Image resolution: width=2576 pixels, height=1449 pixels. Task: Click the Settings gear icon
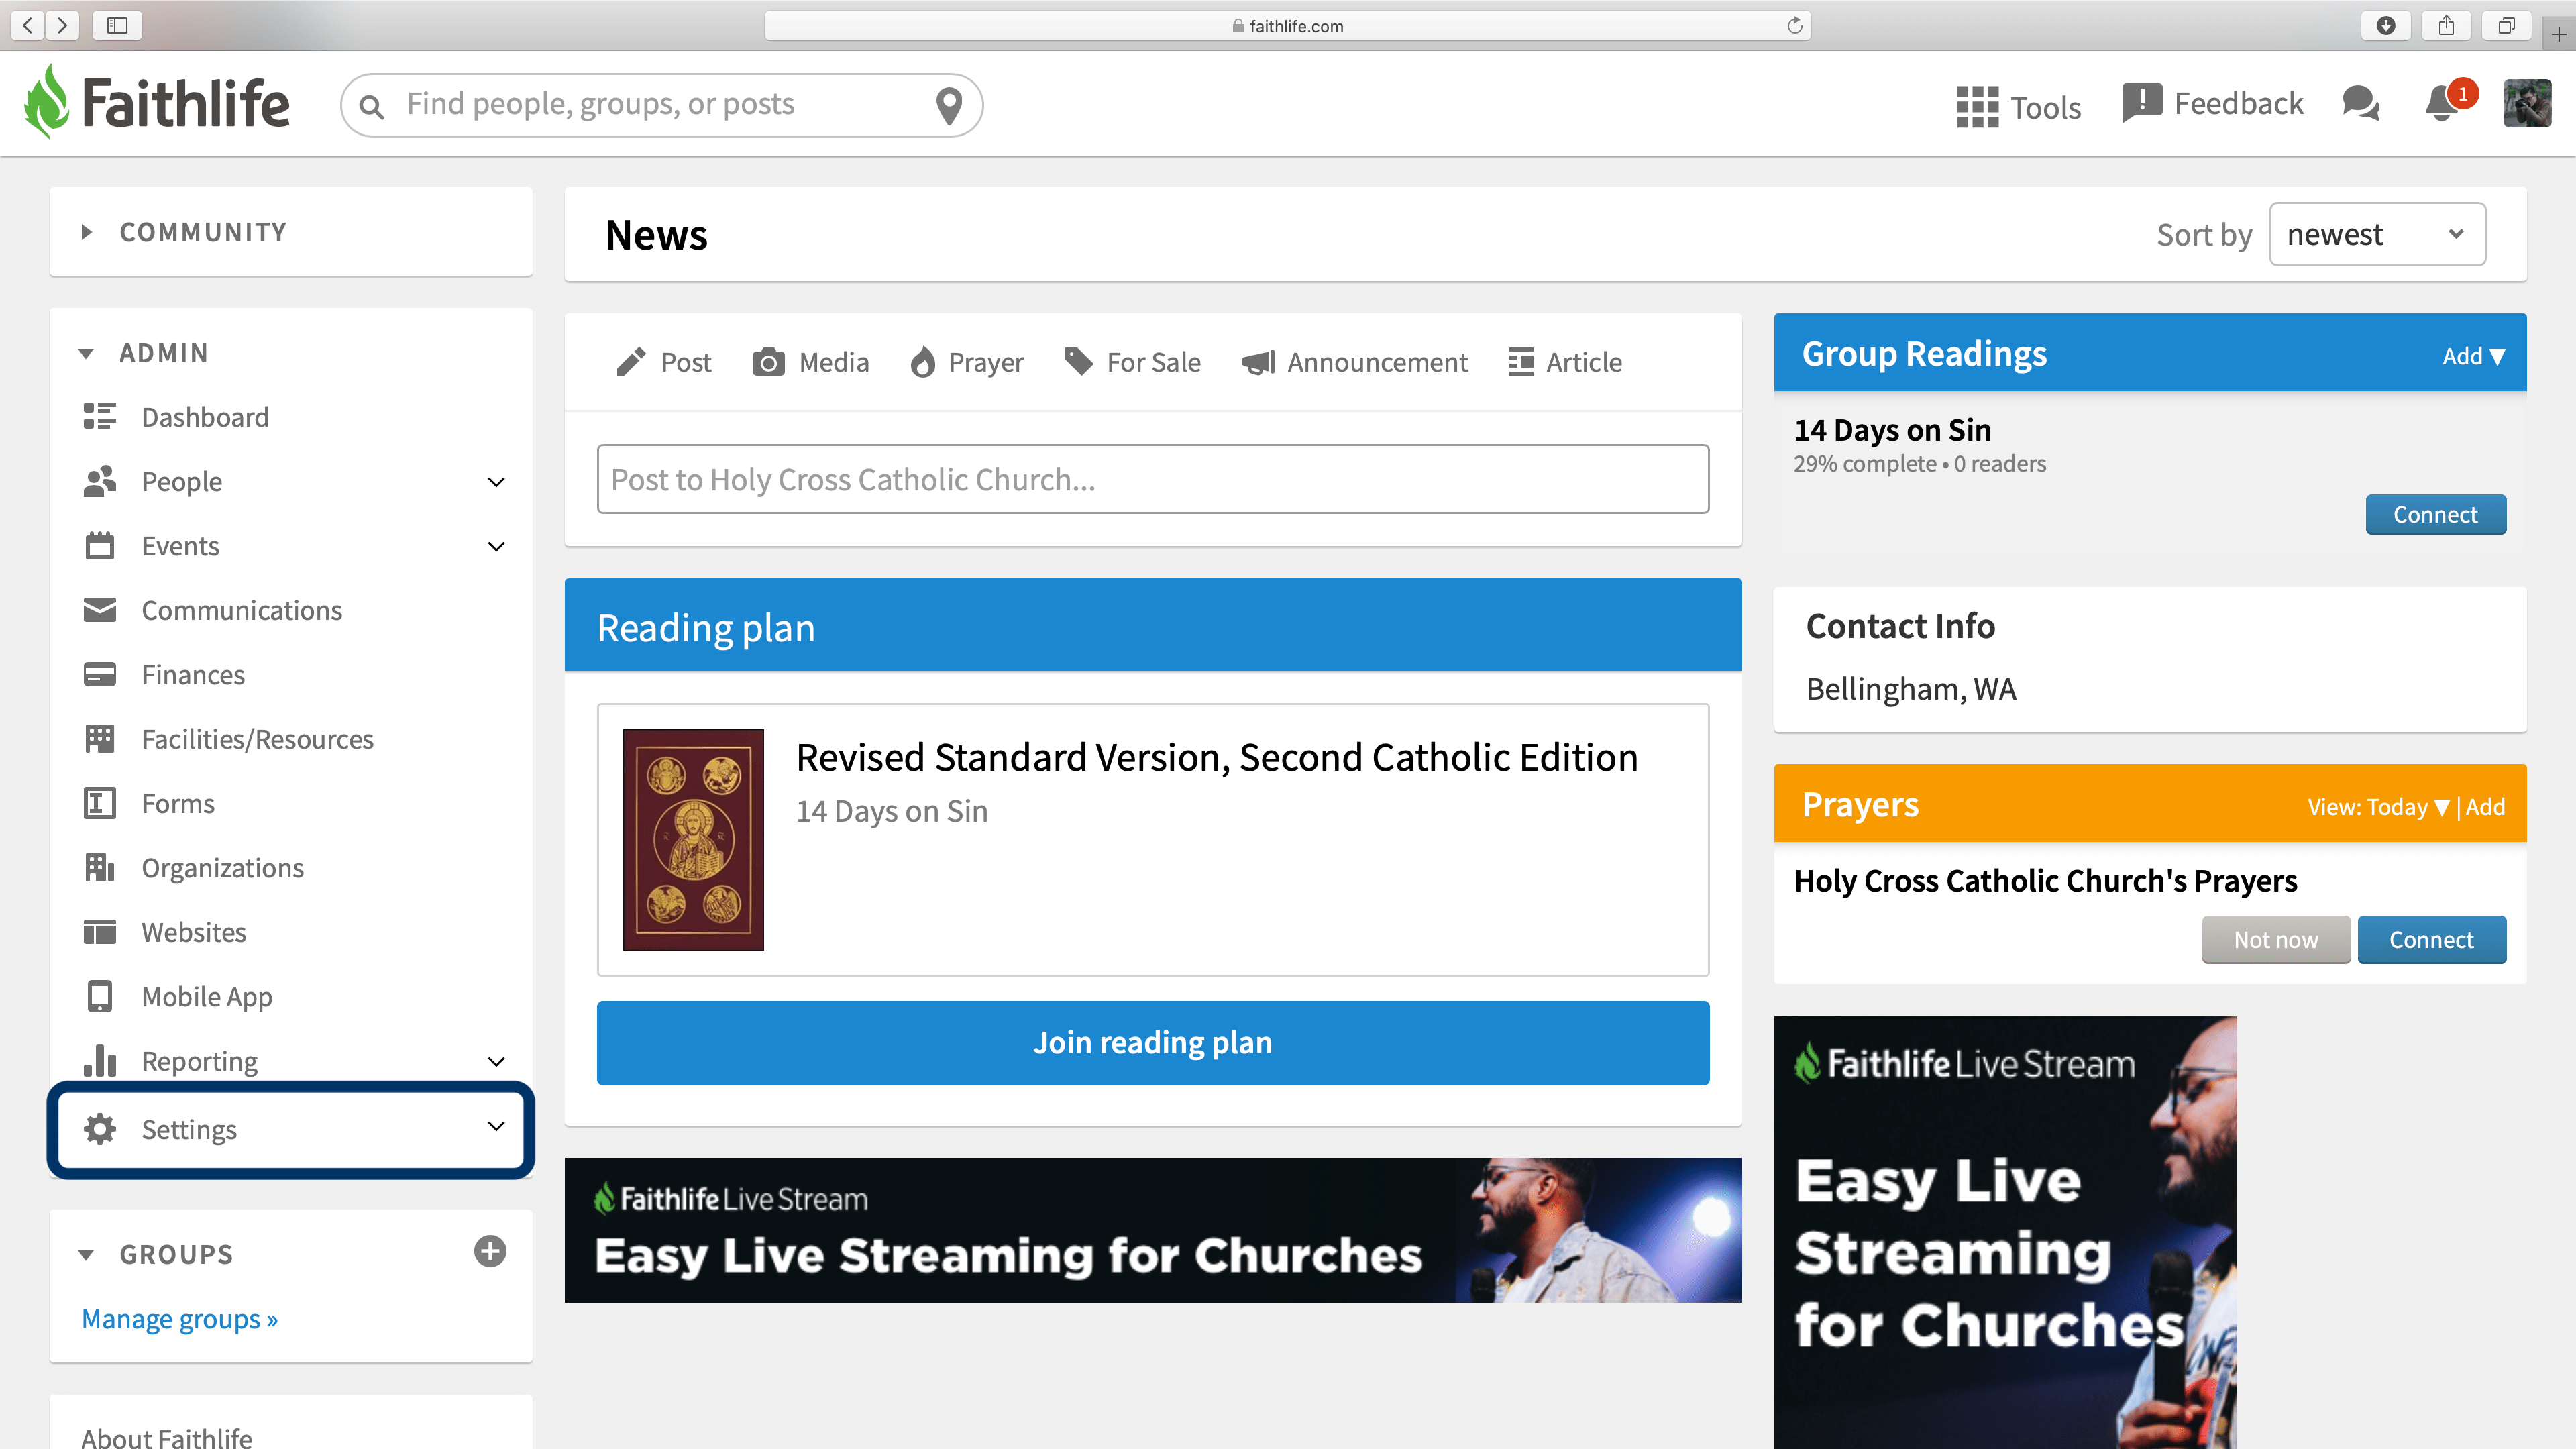100,1129
